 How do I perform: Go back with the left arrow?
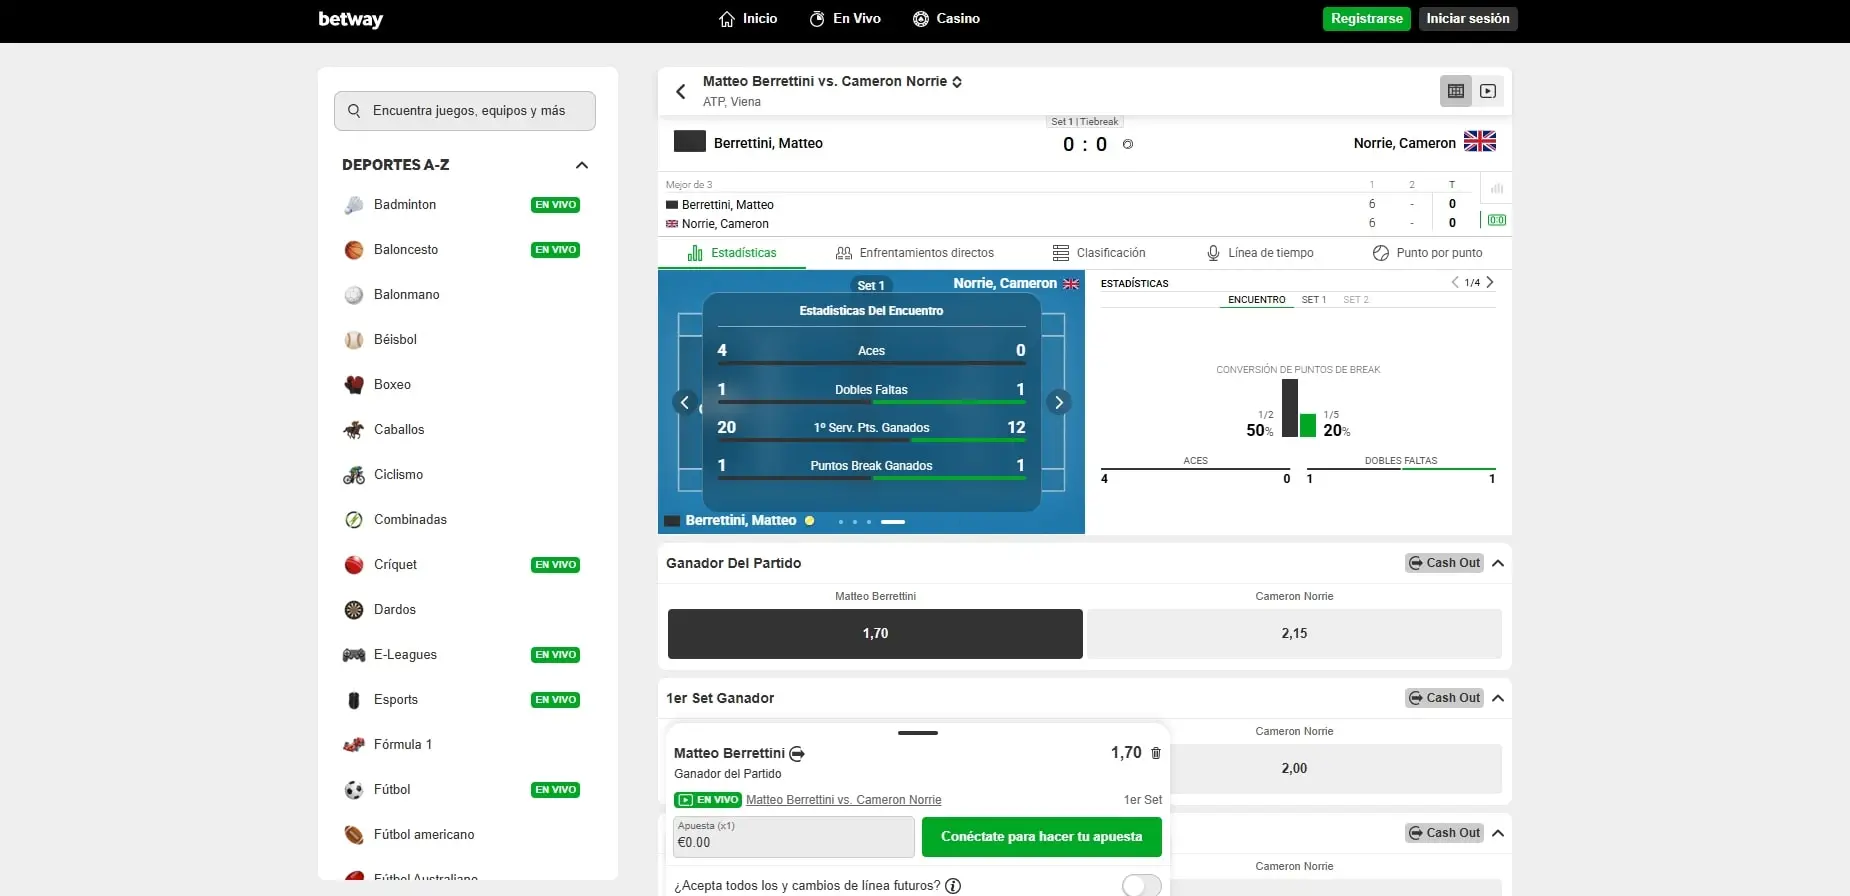point(681,91)
